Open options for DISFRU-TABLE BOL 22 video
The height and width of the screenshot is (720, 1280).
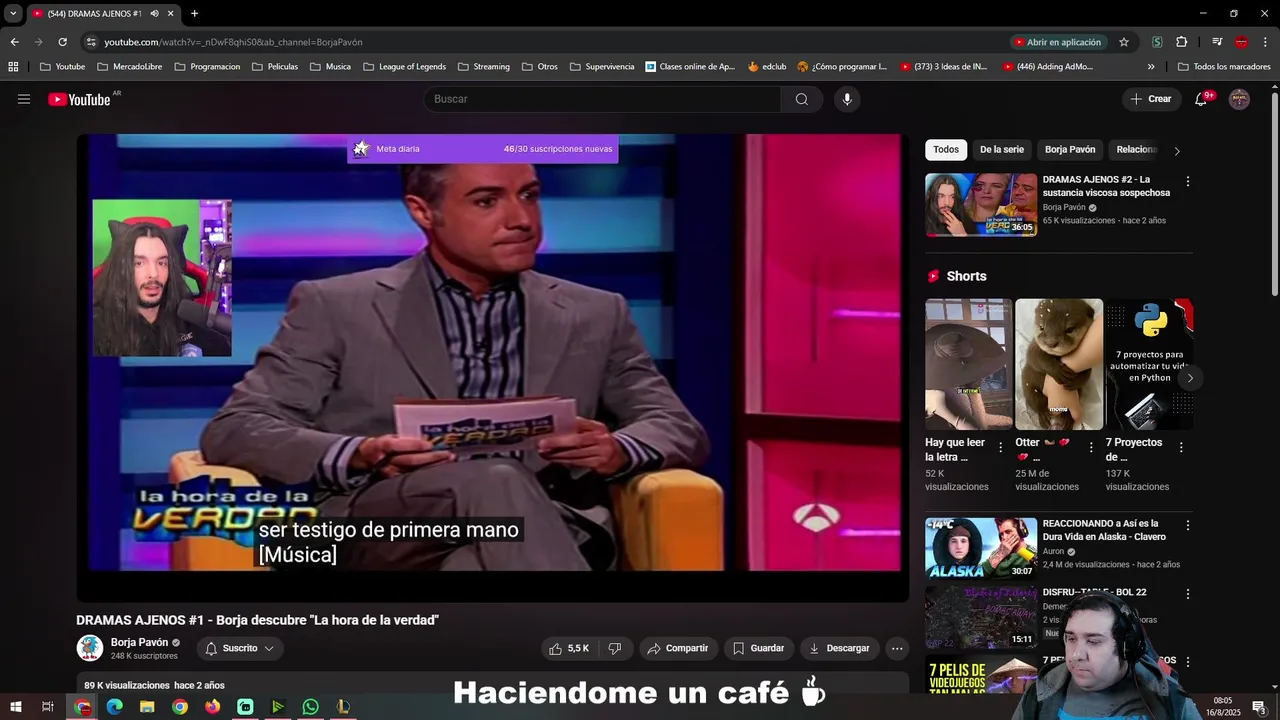click(x=1188, y=594)
